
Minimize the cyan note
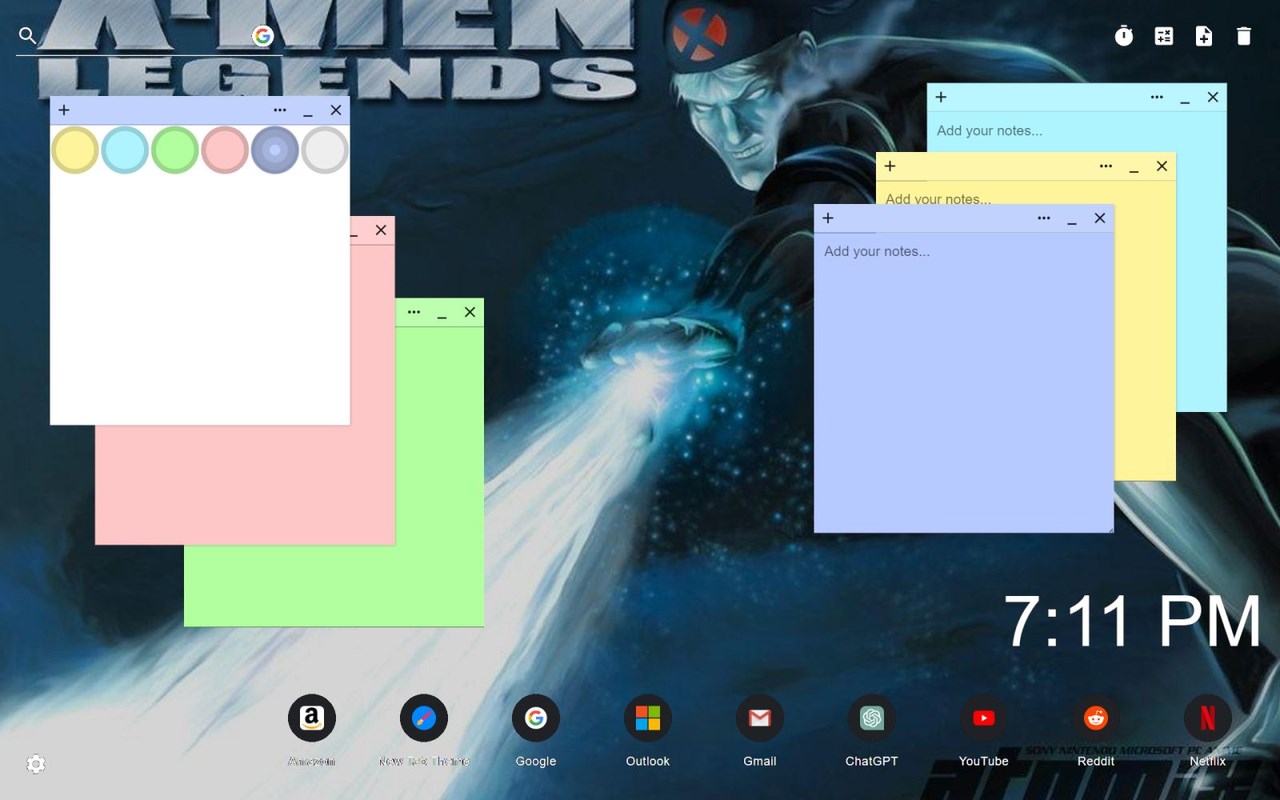click(1185, 99)
